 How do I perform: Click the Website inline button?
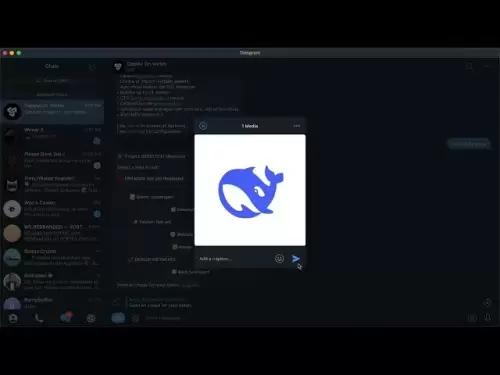[x=182, y=234]
